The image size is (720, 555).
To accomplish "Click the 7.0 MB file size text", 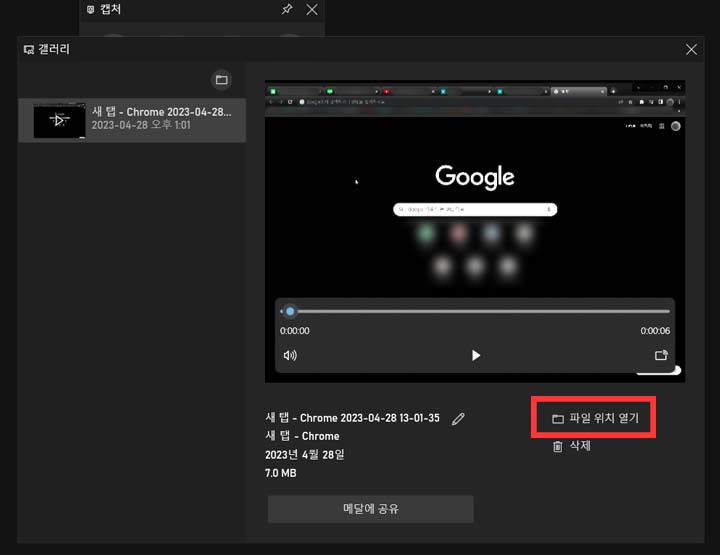I will click(281, 473).
